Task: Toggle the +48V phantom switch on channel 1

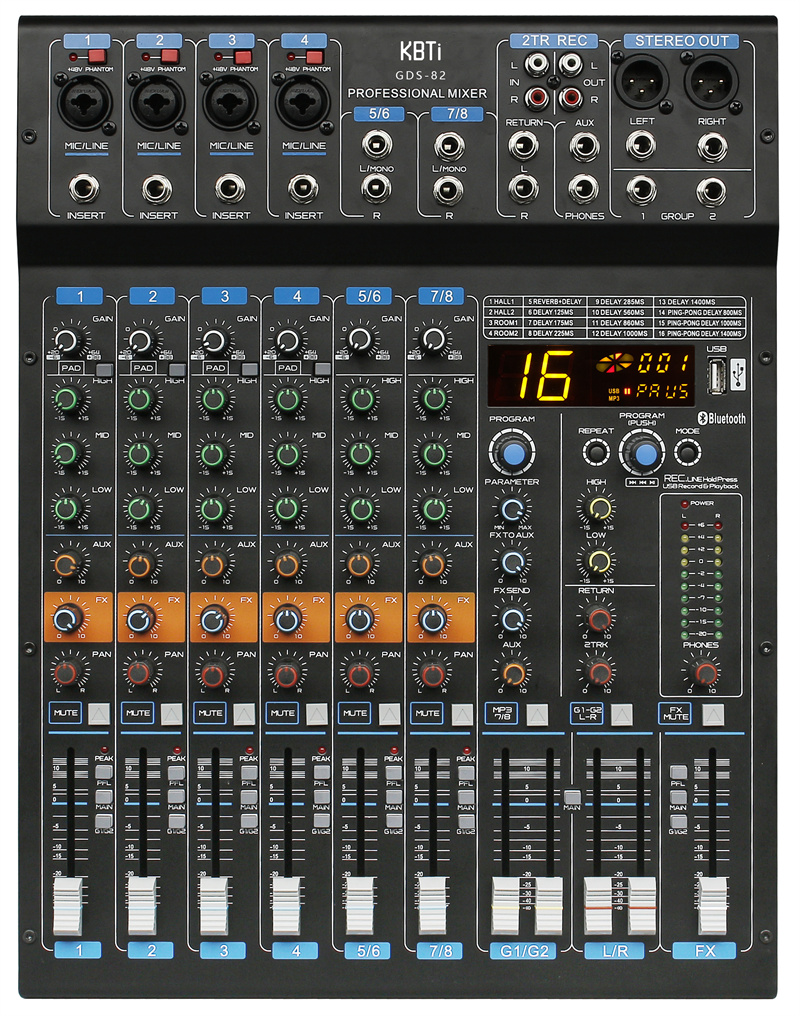Action: tap(97, 56)
